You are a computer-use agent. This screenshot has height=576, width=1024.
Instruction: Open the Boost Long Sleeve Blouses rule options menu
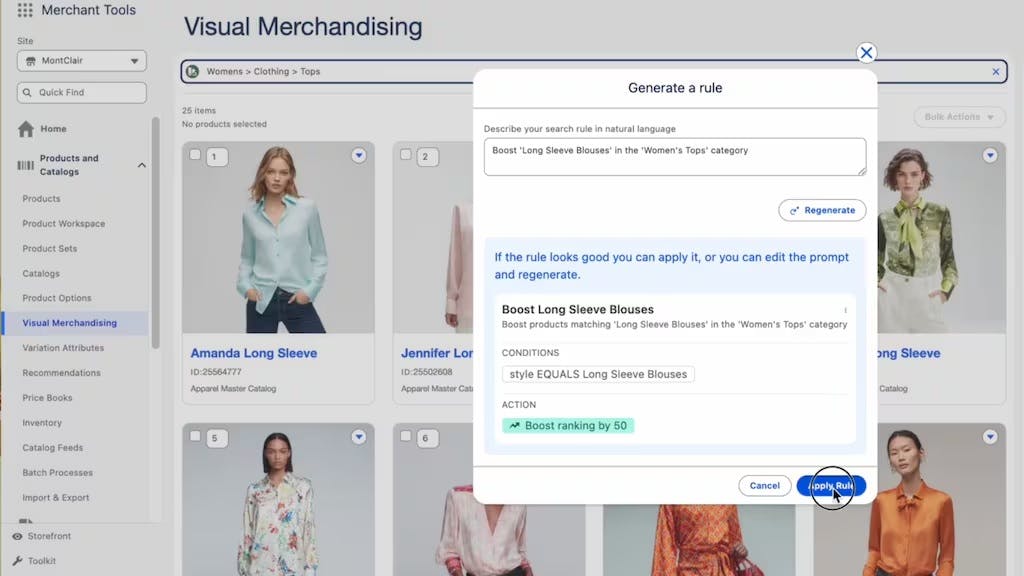pyautogui.click(x=845, y=310)
